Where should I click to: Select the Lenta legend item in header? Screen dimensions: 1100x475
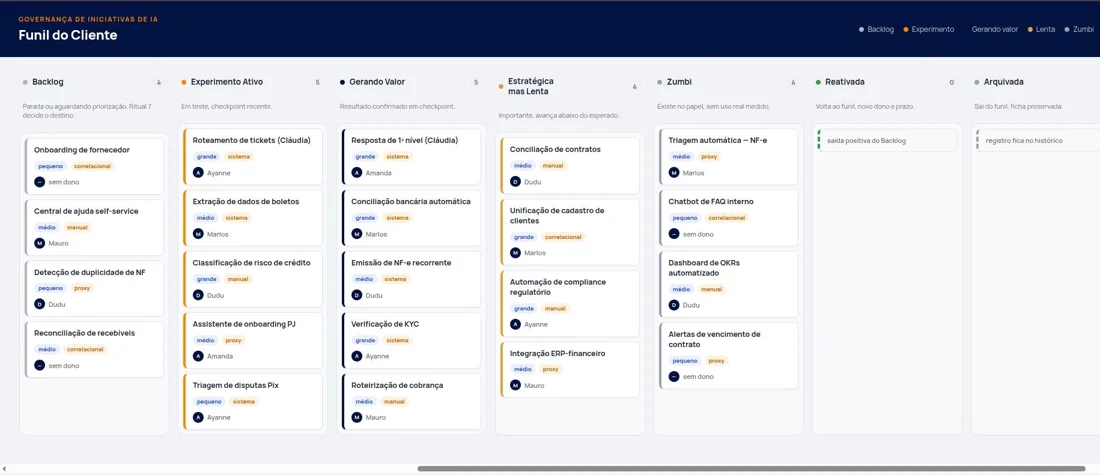point(1041,29)
